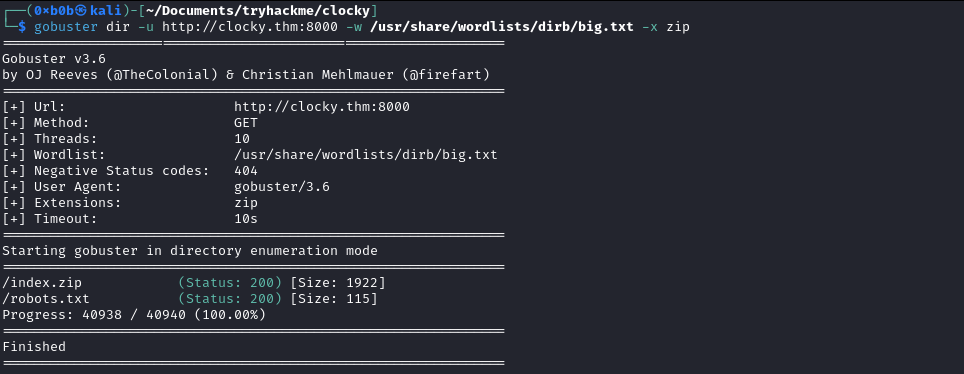Click the /robots.txt result entry
964x374 pixels.
[x=46, y=299]
